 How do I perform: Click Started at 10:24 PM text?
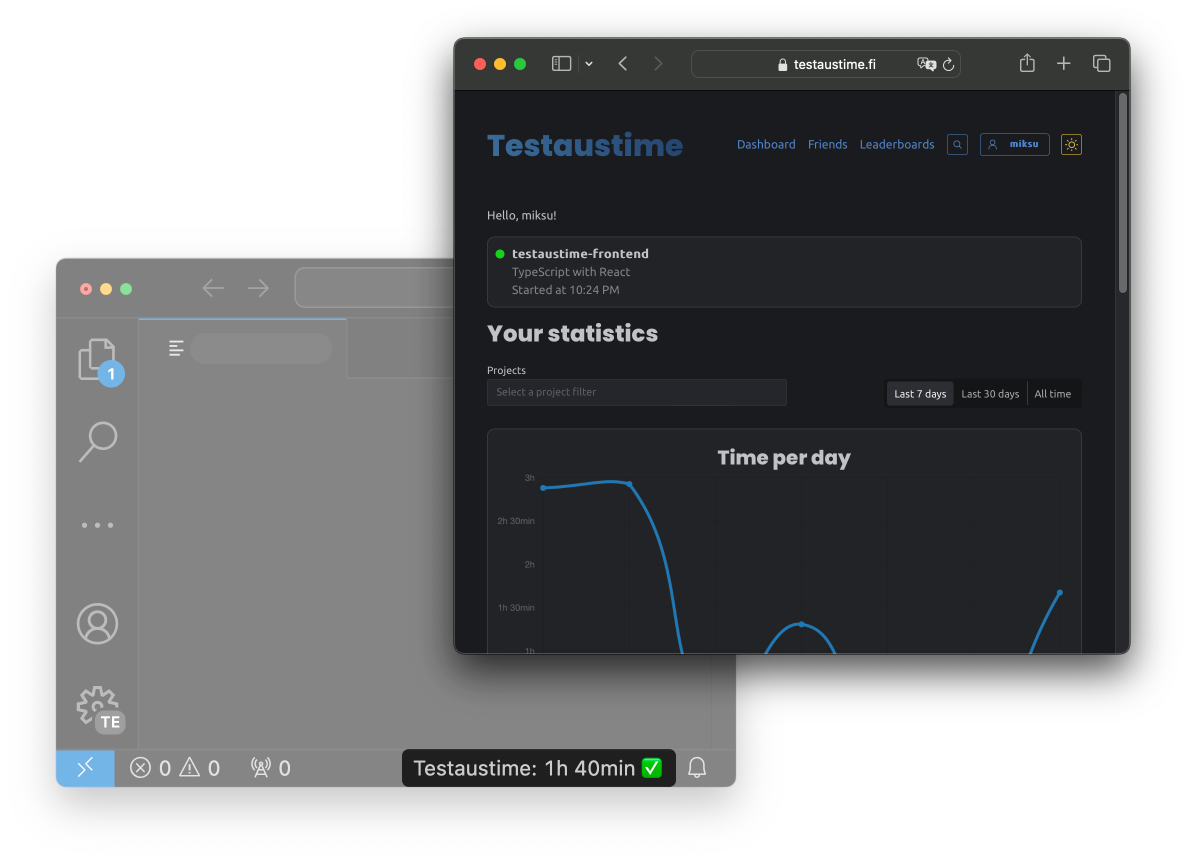tap(565, 290)
